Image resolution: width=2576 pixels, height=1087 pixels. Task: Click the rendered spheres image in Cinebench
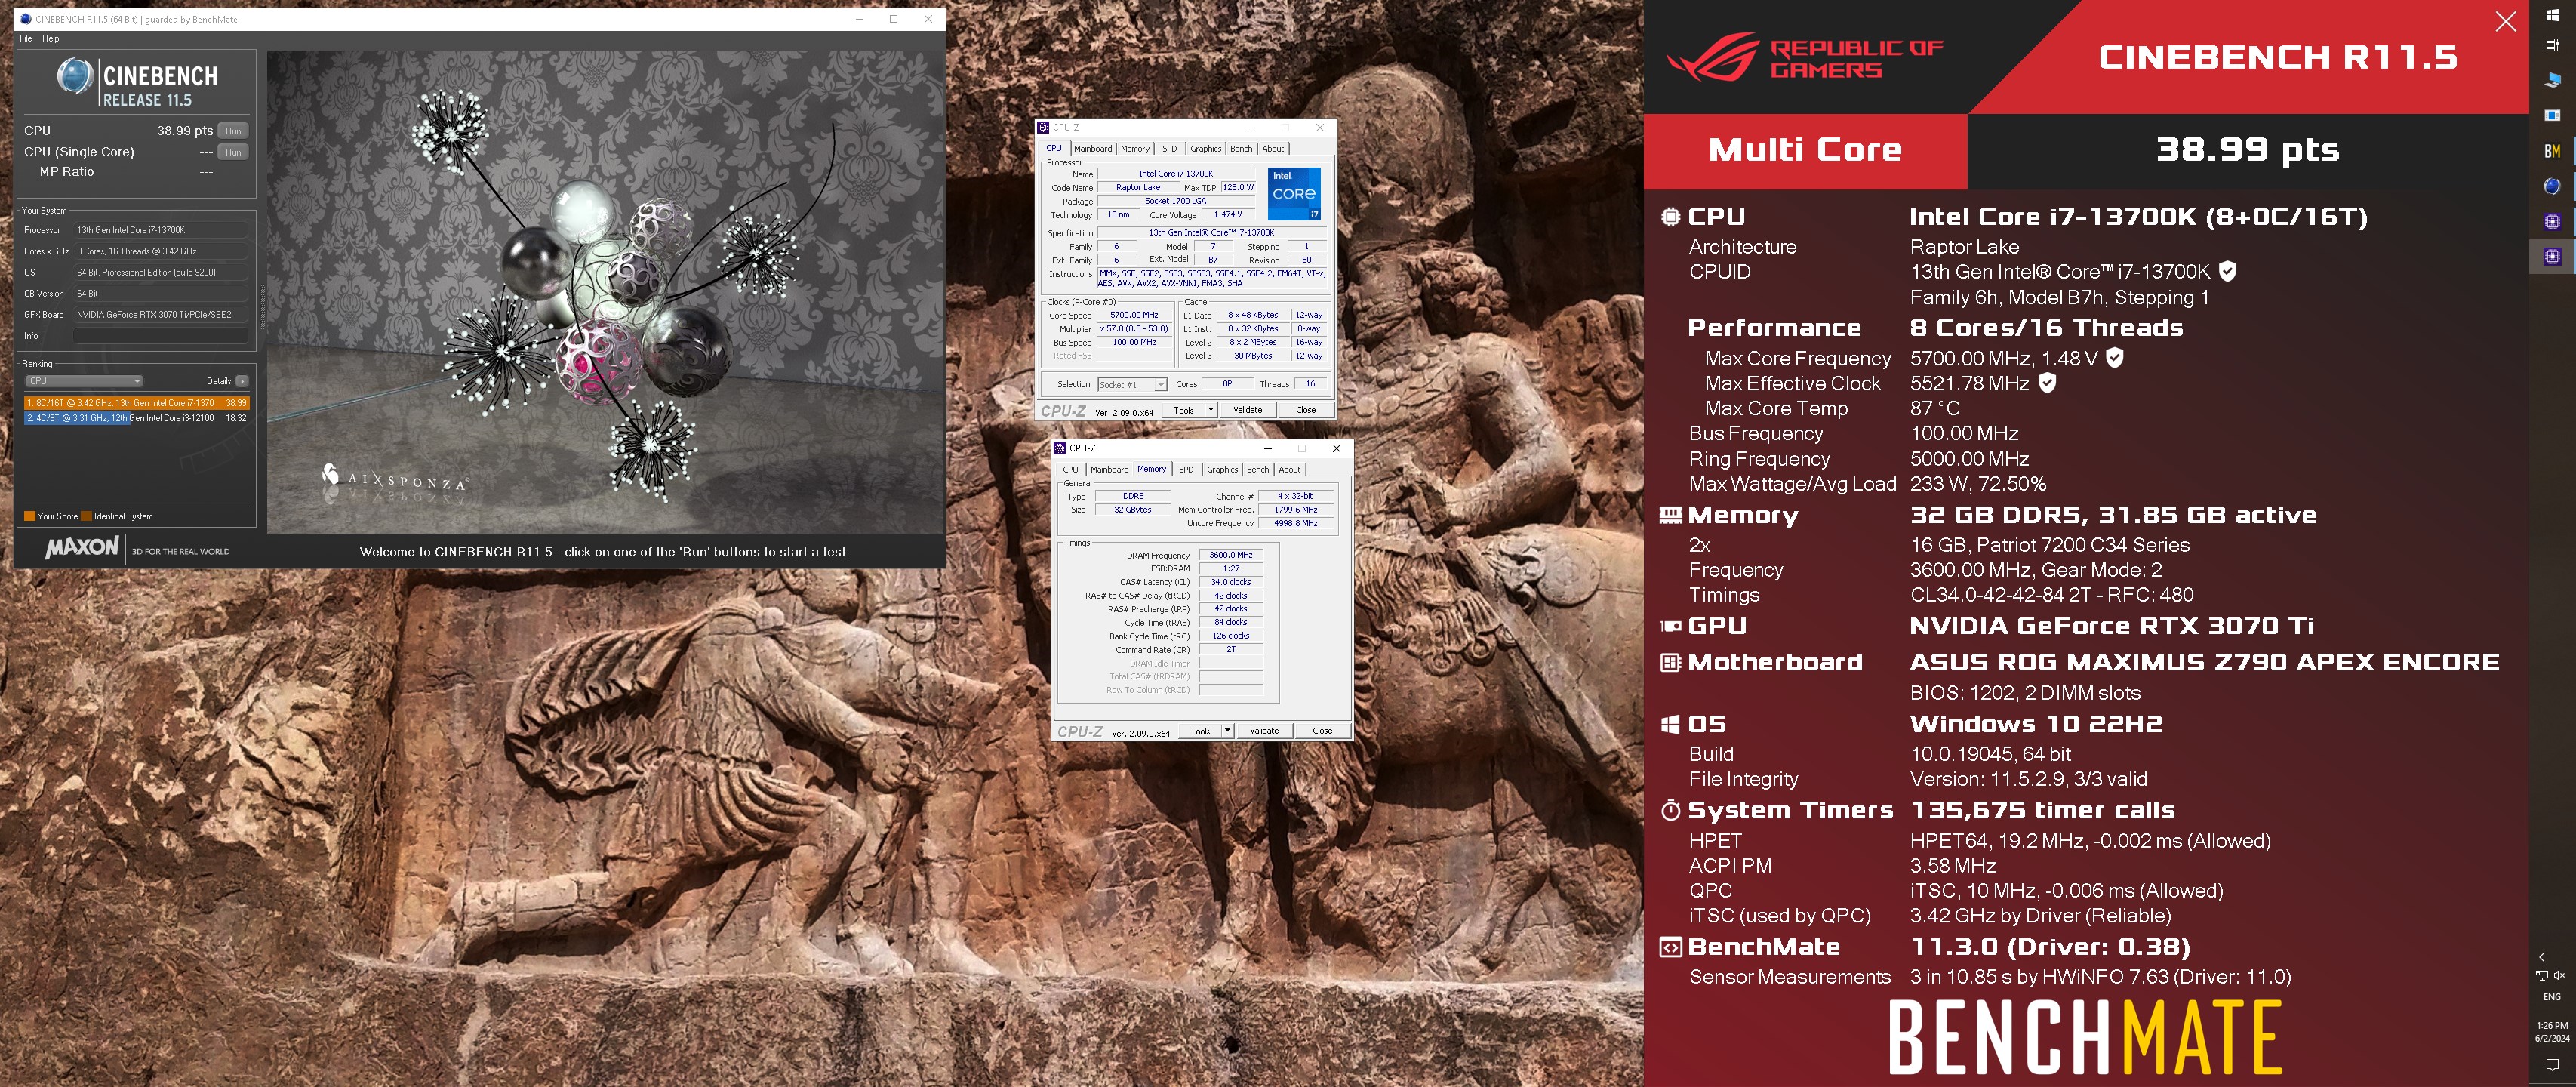(605, 292)
